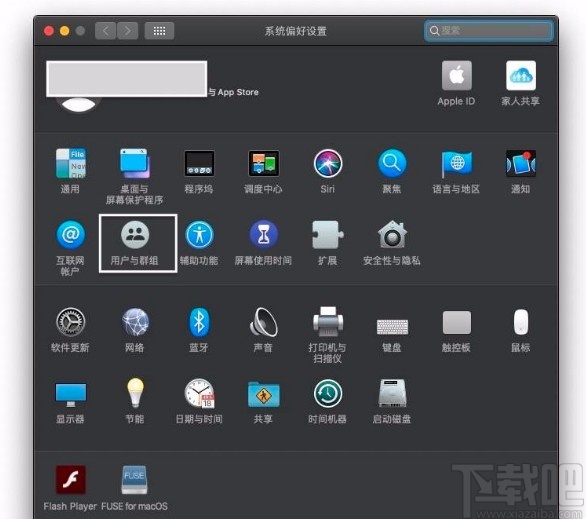Close the 系统偏好设置 window
Image resolution: width=586 pixels, height=519 pixels.
pos(49,31)
